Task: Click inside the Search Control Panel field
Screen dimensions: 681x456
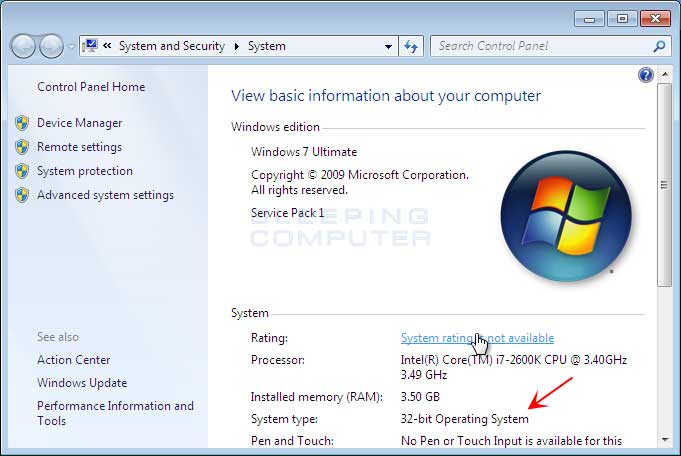Action: (x=540, y=46)
